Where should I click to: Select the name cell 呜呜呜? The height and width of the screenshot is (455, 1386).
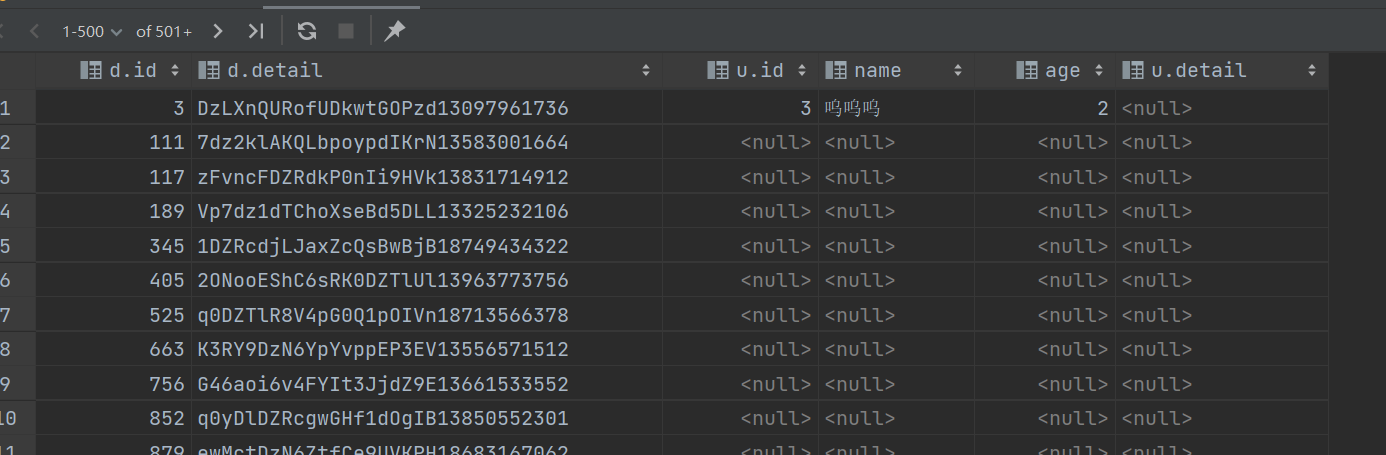tap(896, 108)
